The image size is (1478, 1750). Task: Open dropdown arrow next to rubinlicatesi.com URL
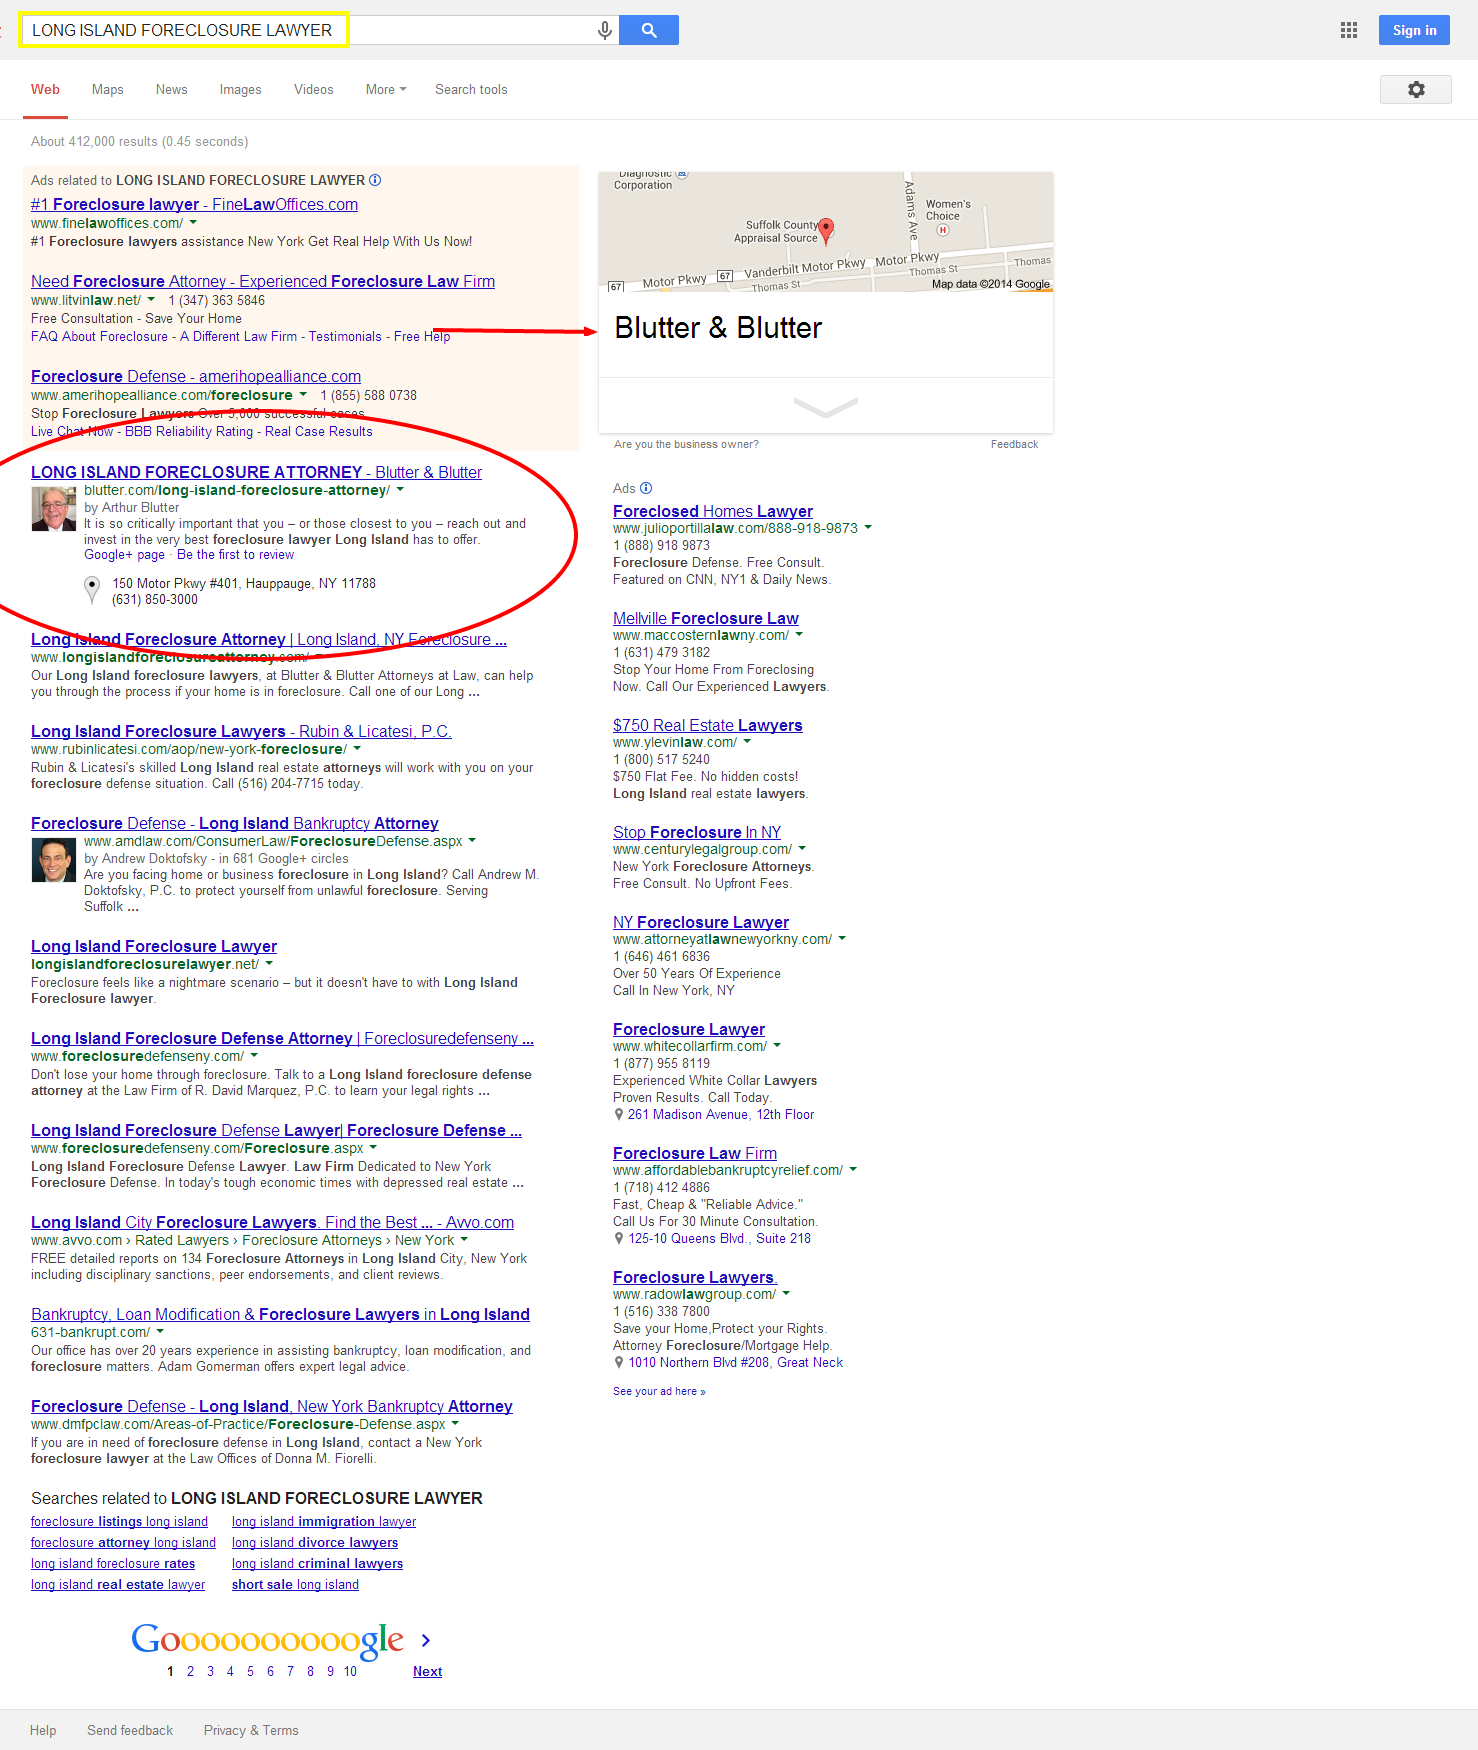click(357, 749)
